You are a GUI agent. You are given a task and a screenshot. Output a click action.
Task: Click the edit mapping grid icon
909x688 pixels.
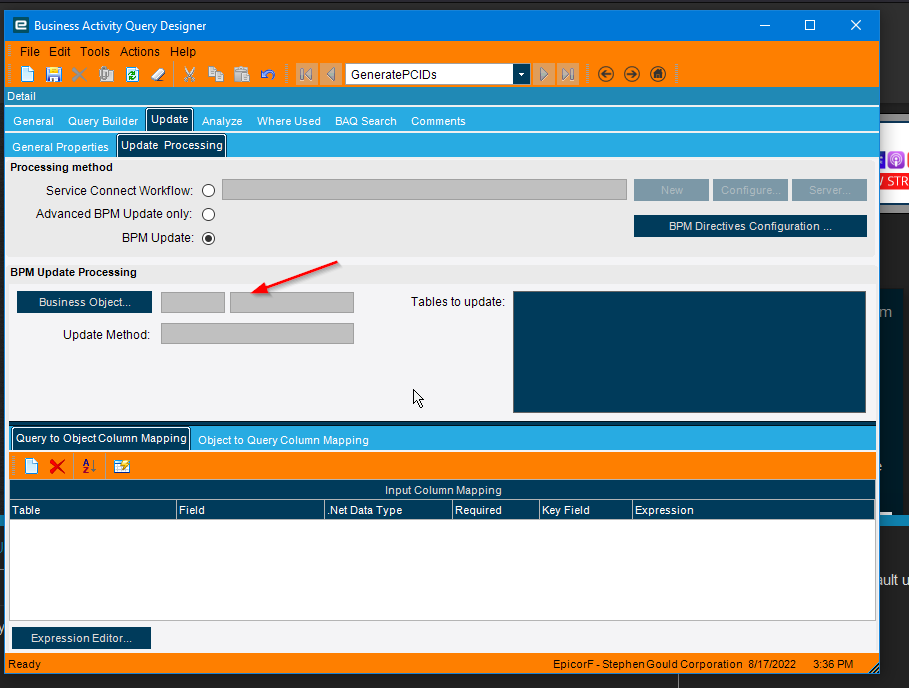(x=122, y=466)
